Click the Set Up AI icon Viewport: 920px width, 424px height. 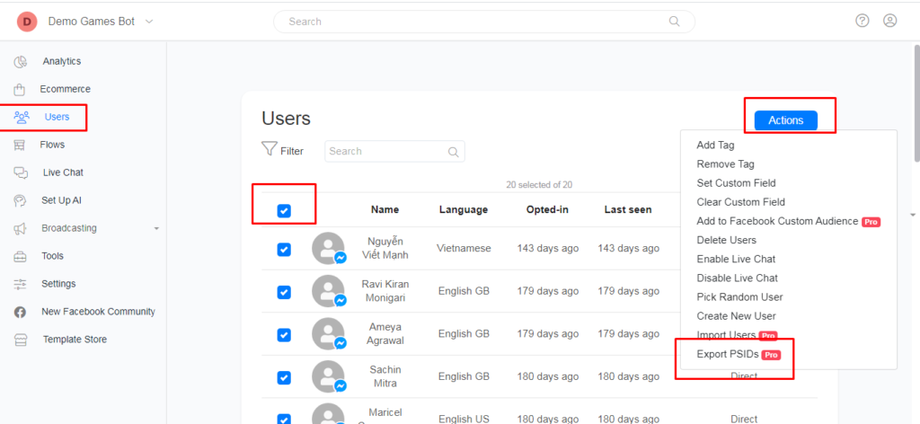point(20,201)
